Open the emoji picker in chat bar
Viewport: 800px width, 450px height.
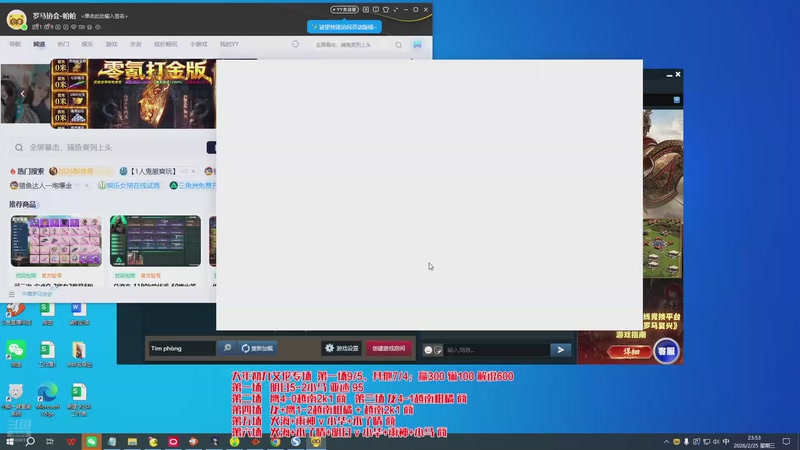428,350
